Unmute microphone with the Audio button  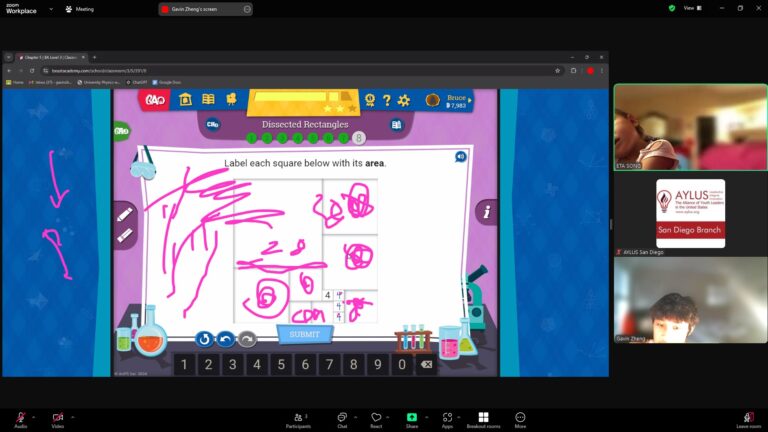pyautogui.click(x=21, y=420)
